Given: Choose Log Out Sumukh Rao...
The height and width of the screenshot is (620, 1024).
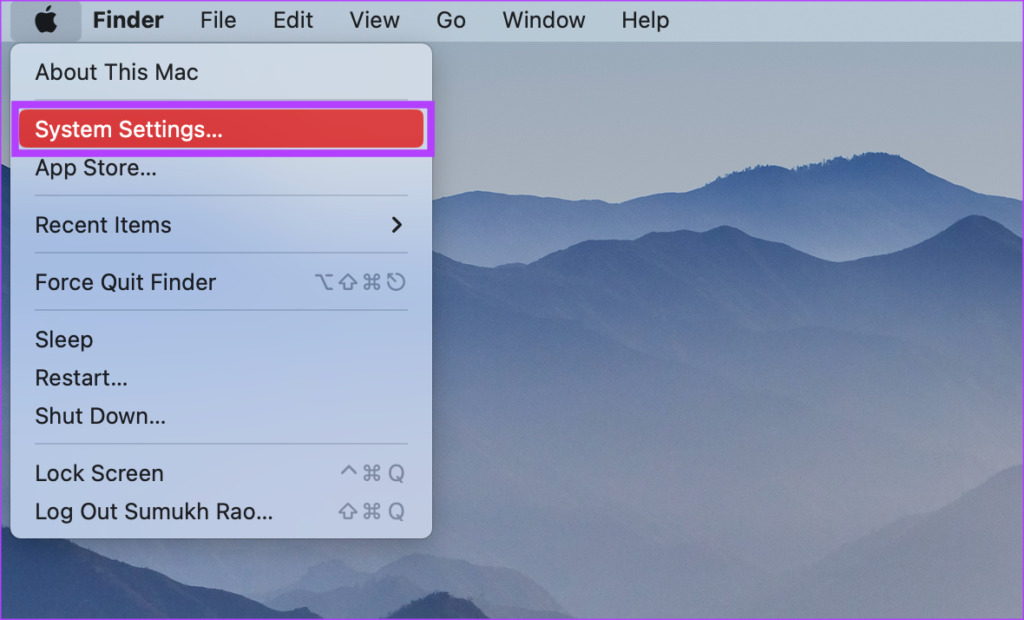Looking at the screenshot, I should 221,512.
